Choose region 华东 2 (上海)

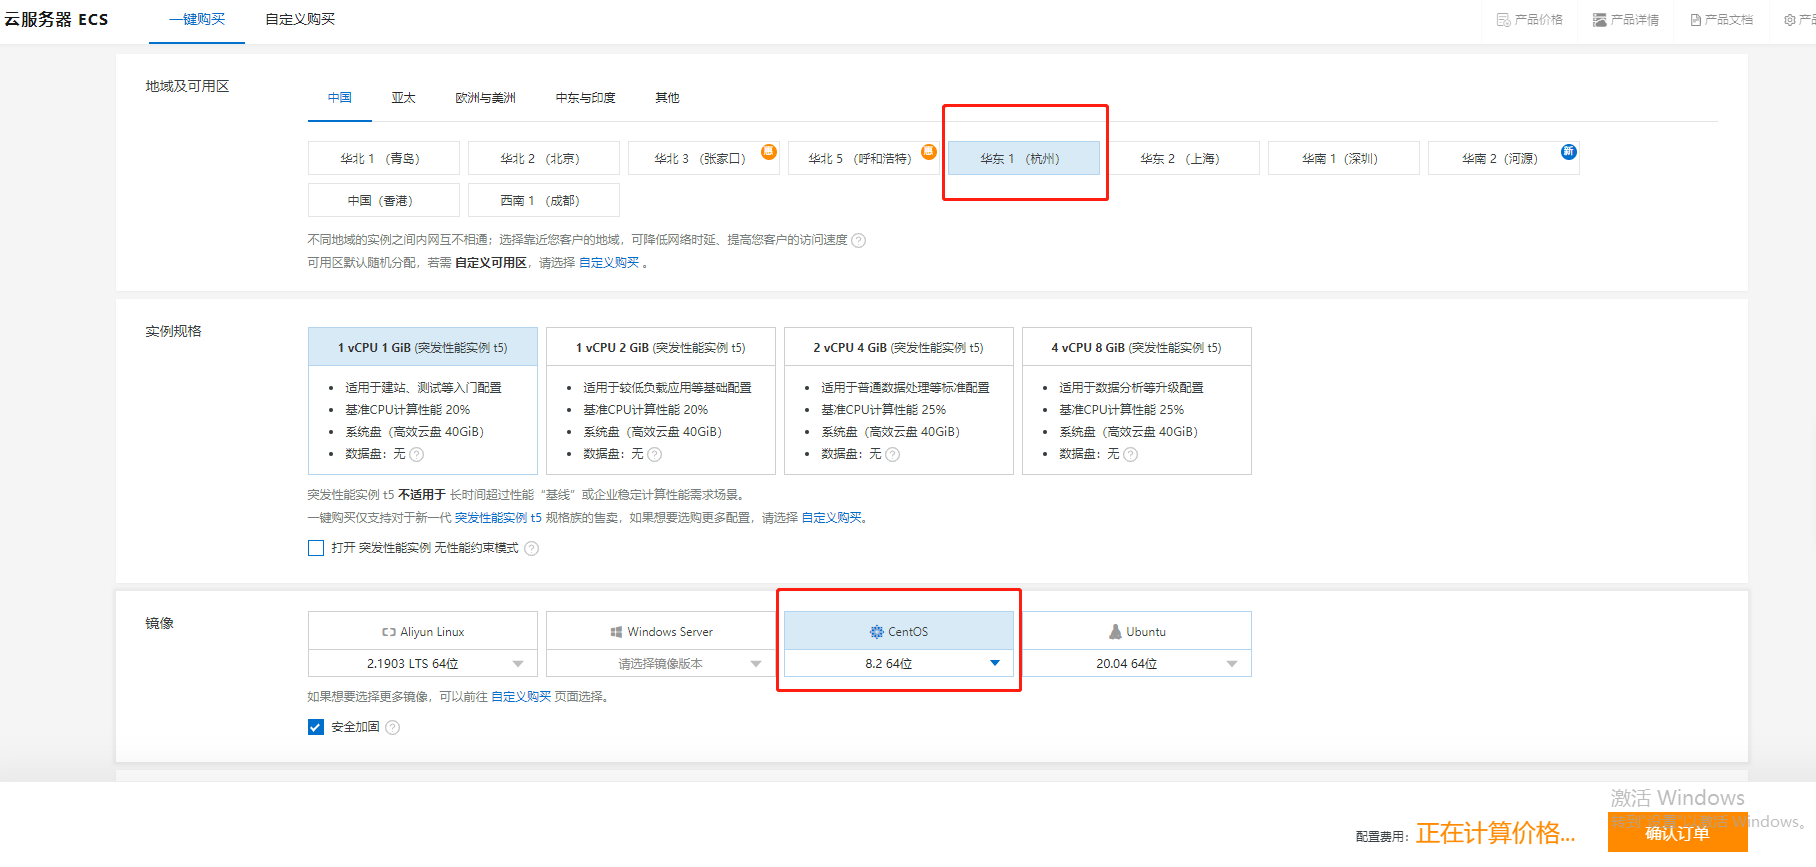[x=1184, y=158]
